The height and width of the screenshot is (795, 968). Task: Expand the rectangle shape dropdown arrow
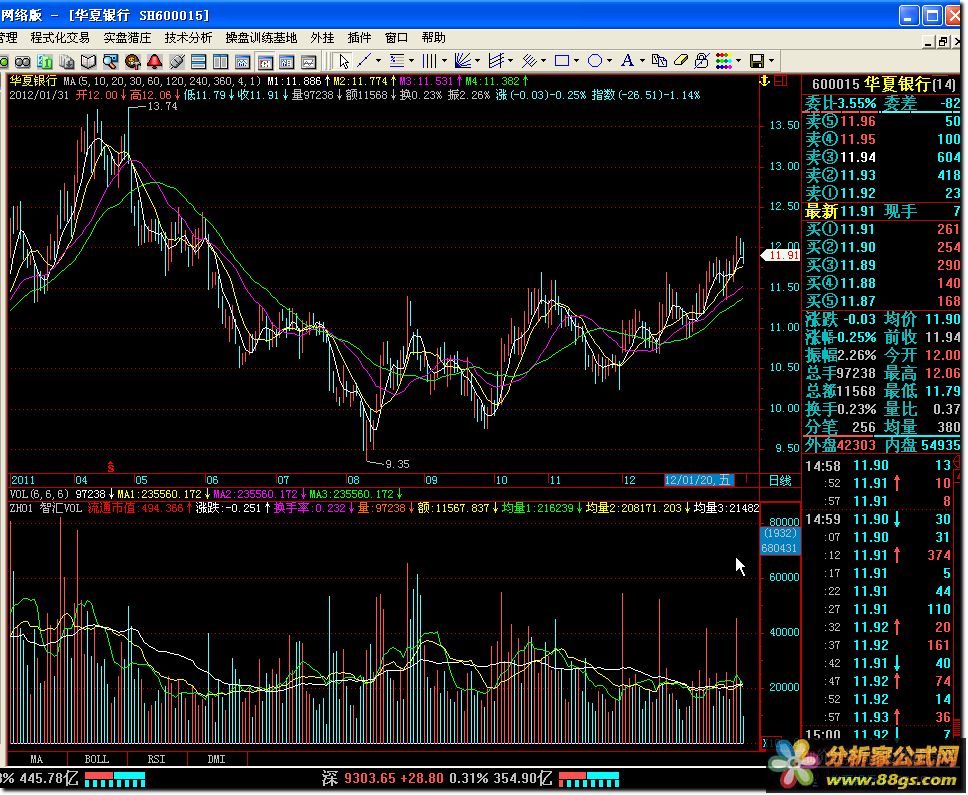click(576, 60)
